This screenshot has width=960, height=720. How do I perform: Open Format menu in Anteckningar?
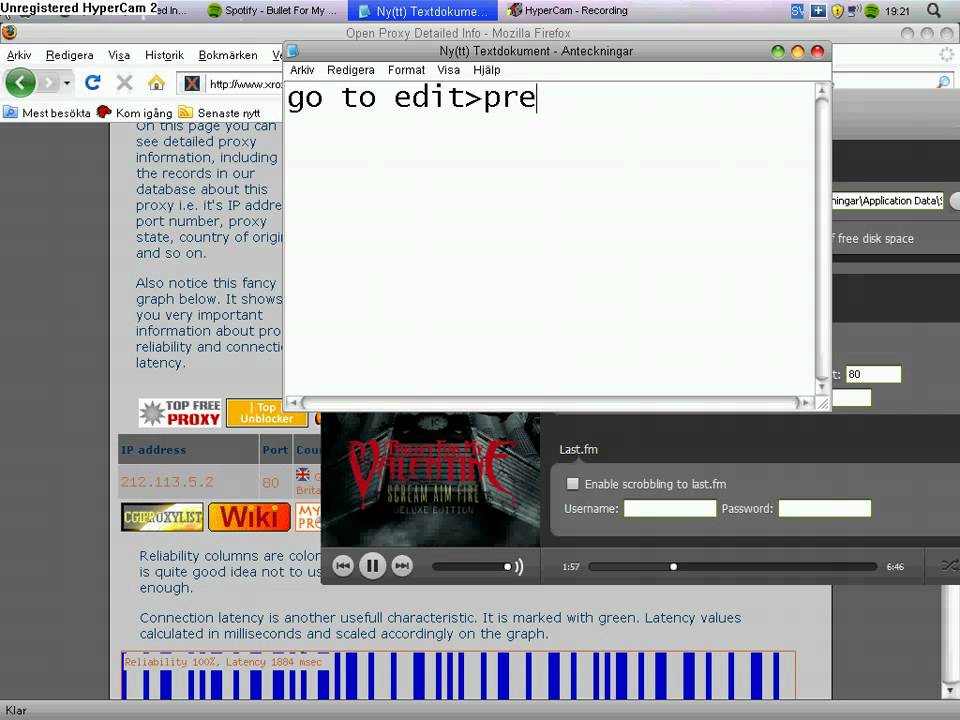(x=406, y=70)
